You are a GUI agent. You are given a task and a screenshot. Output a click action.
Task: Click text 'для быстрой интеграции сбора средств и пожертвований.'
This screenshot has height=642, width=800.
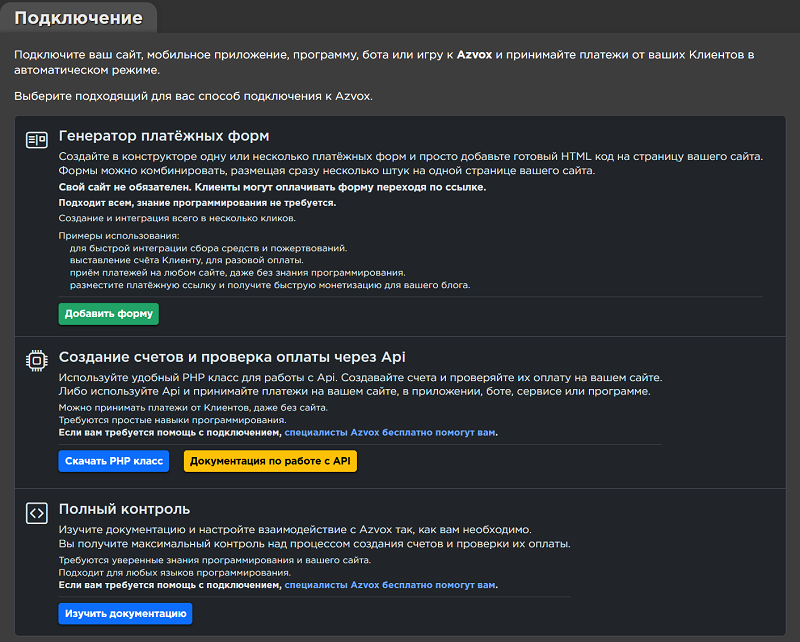208,248
